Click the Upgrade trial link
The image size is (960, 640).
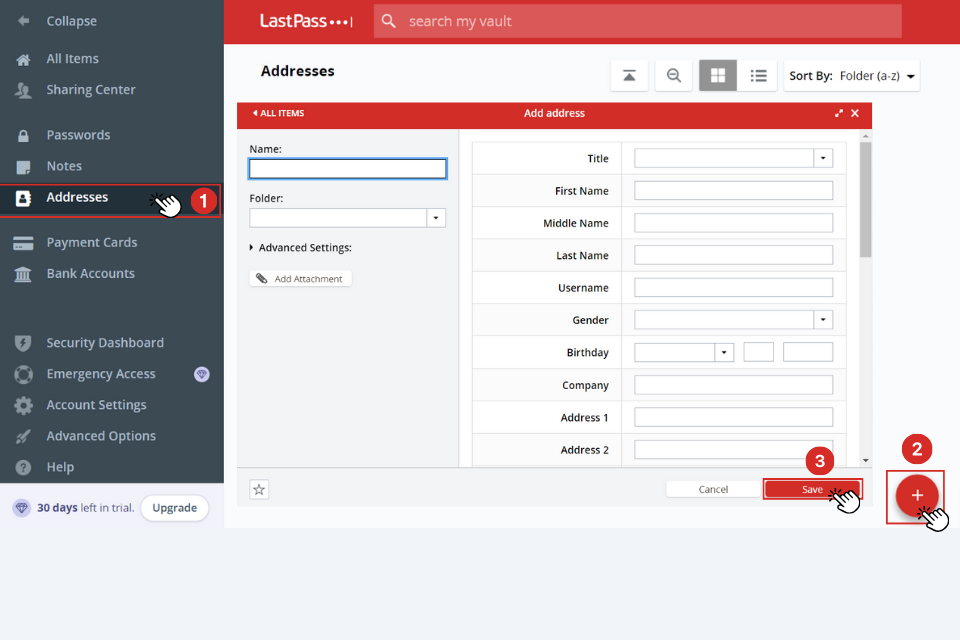click(174, 508)
